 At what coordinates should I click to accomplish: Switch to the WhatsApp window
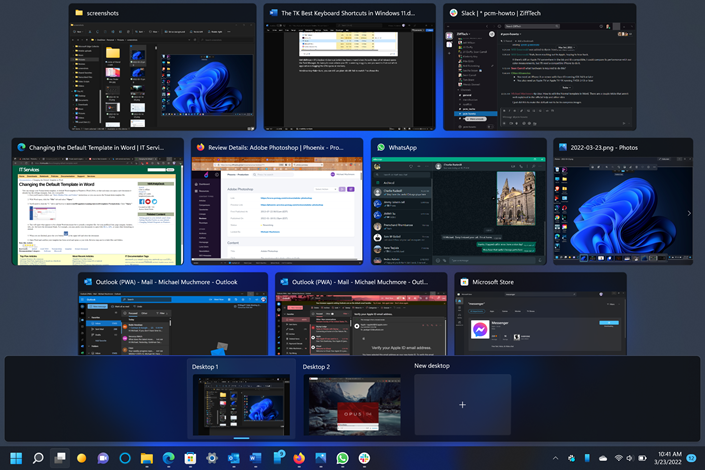tap(459, 201)
